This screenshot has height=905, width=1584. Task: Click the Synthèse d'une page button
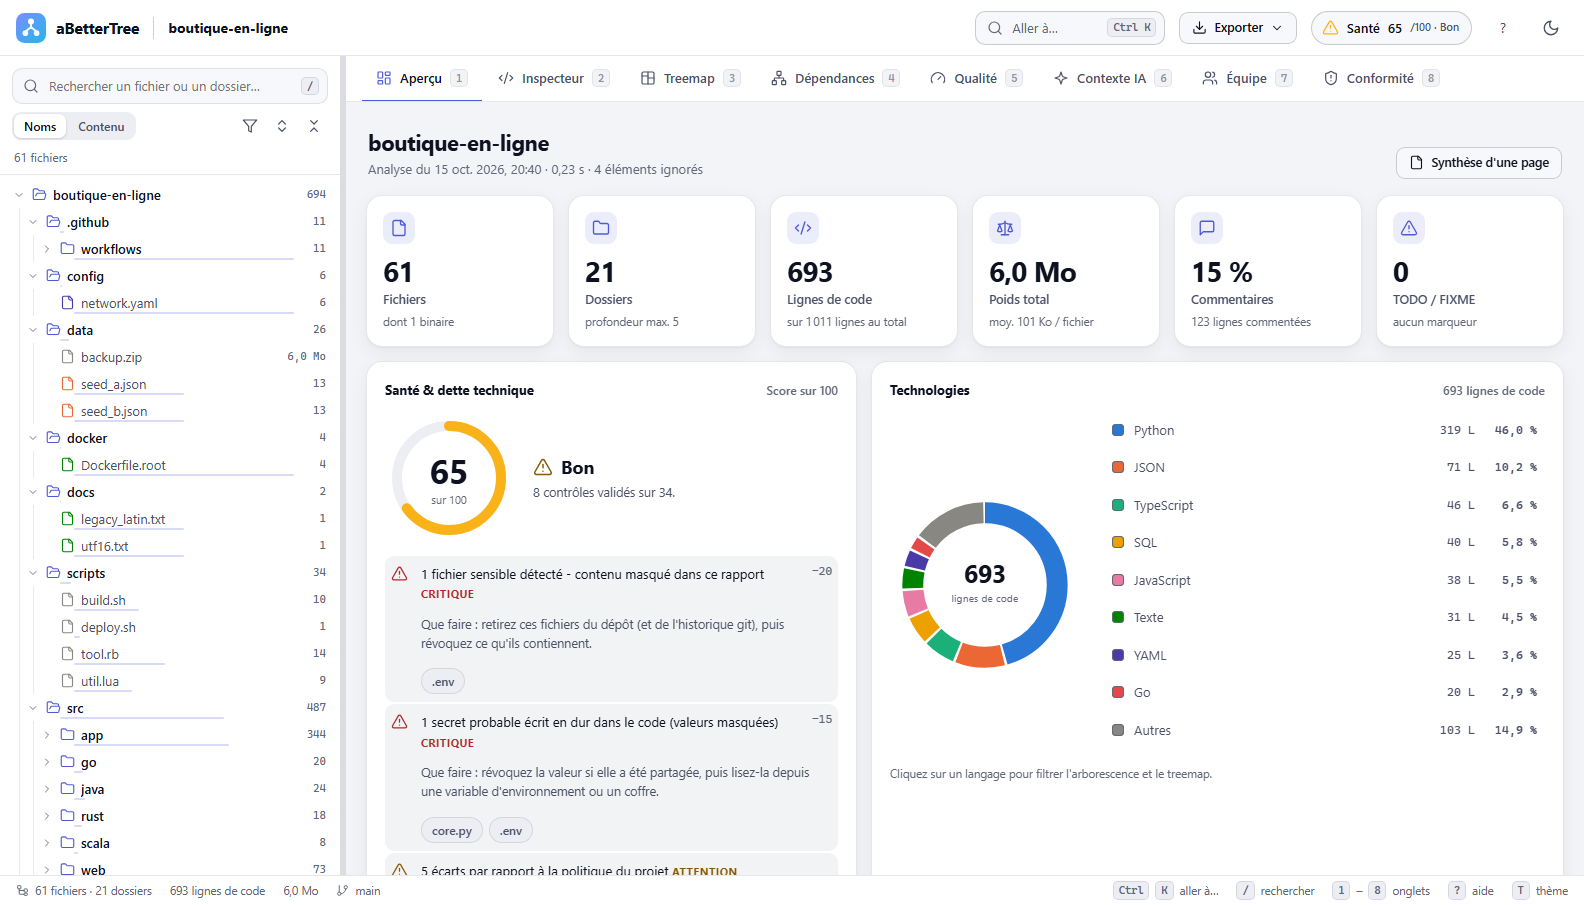coord(1479,163)
